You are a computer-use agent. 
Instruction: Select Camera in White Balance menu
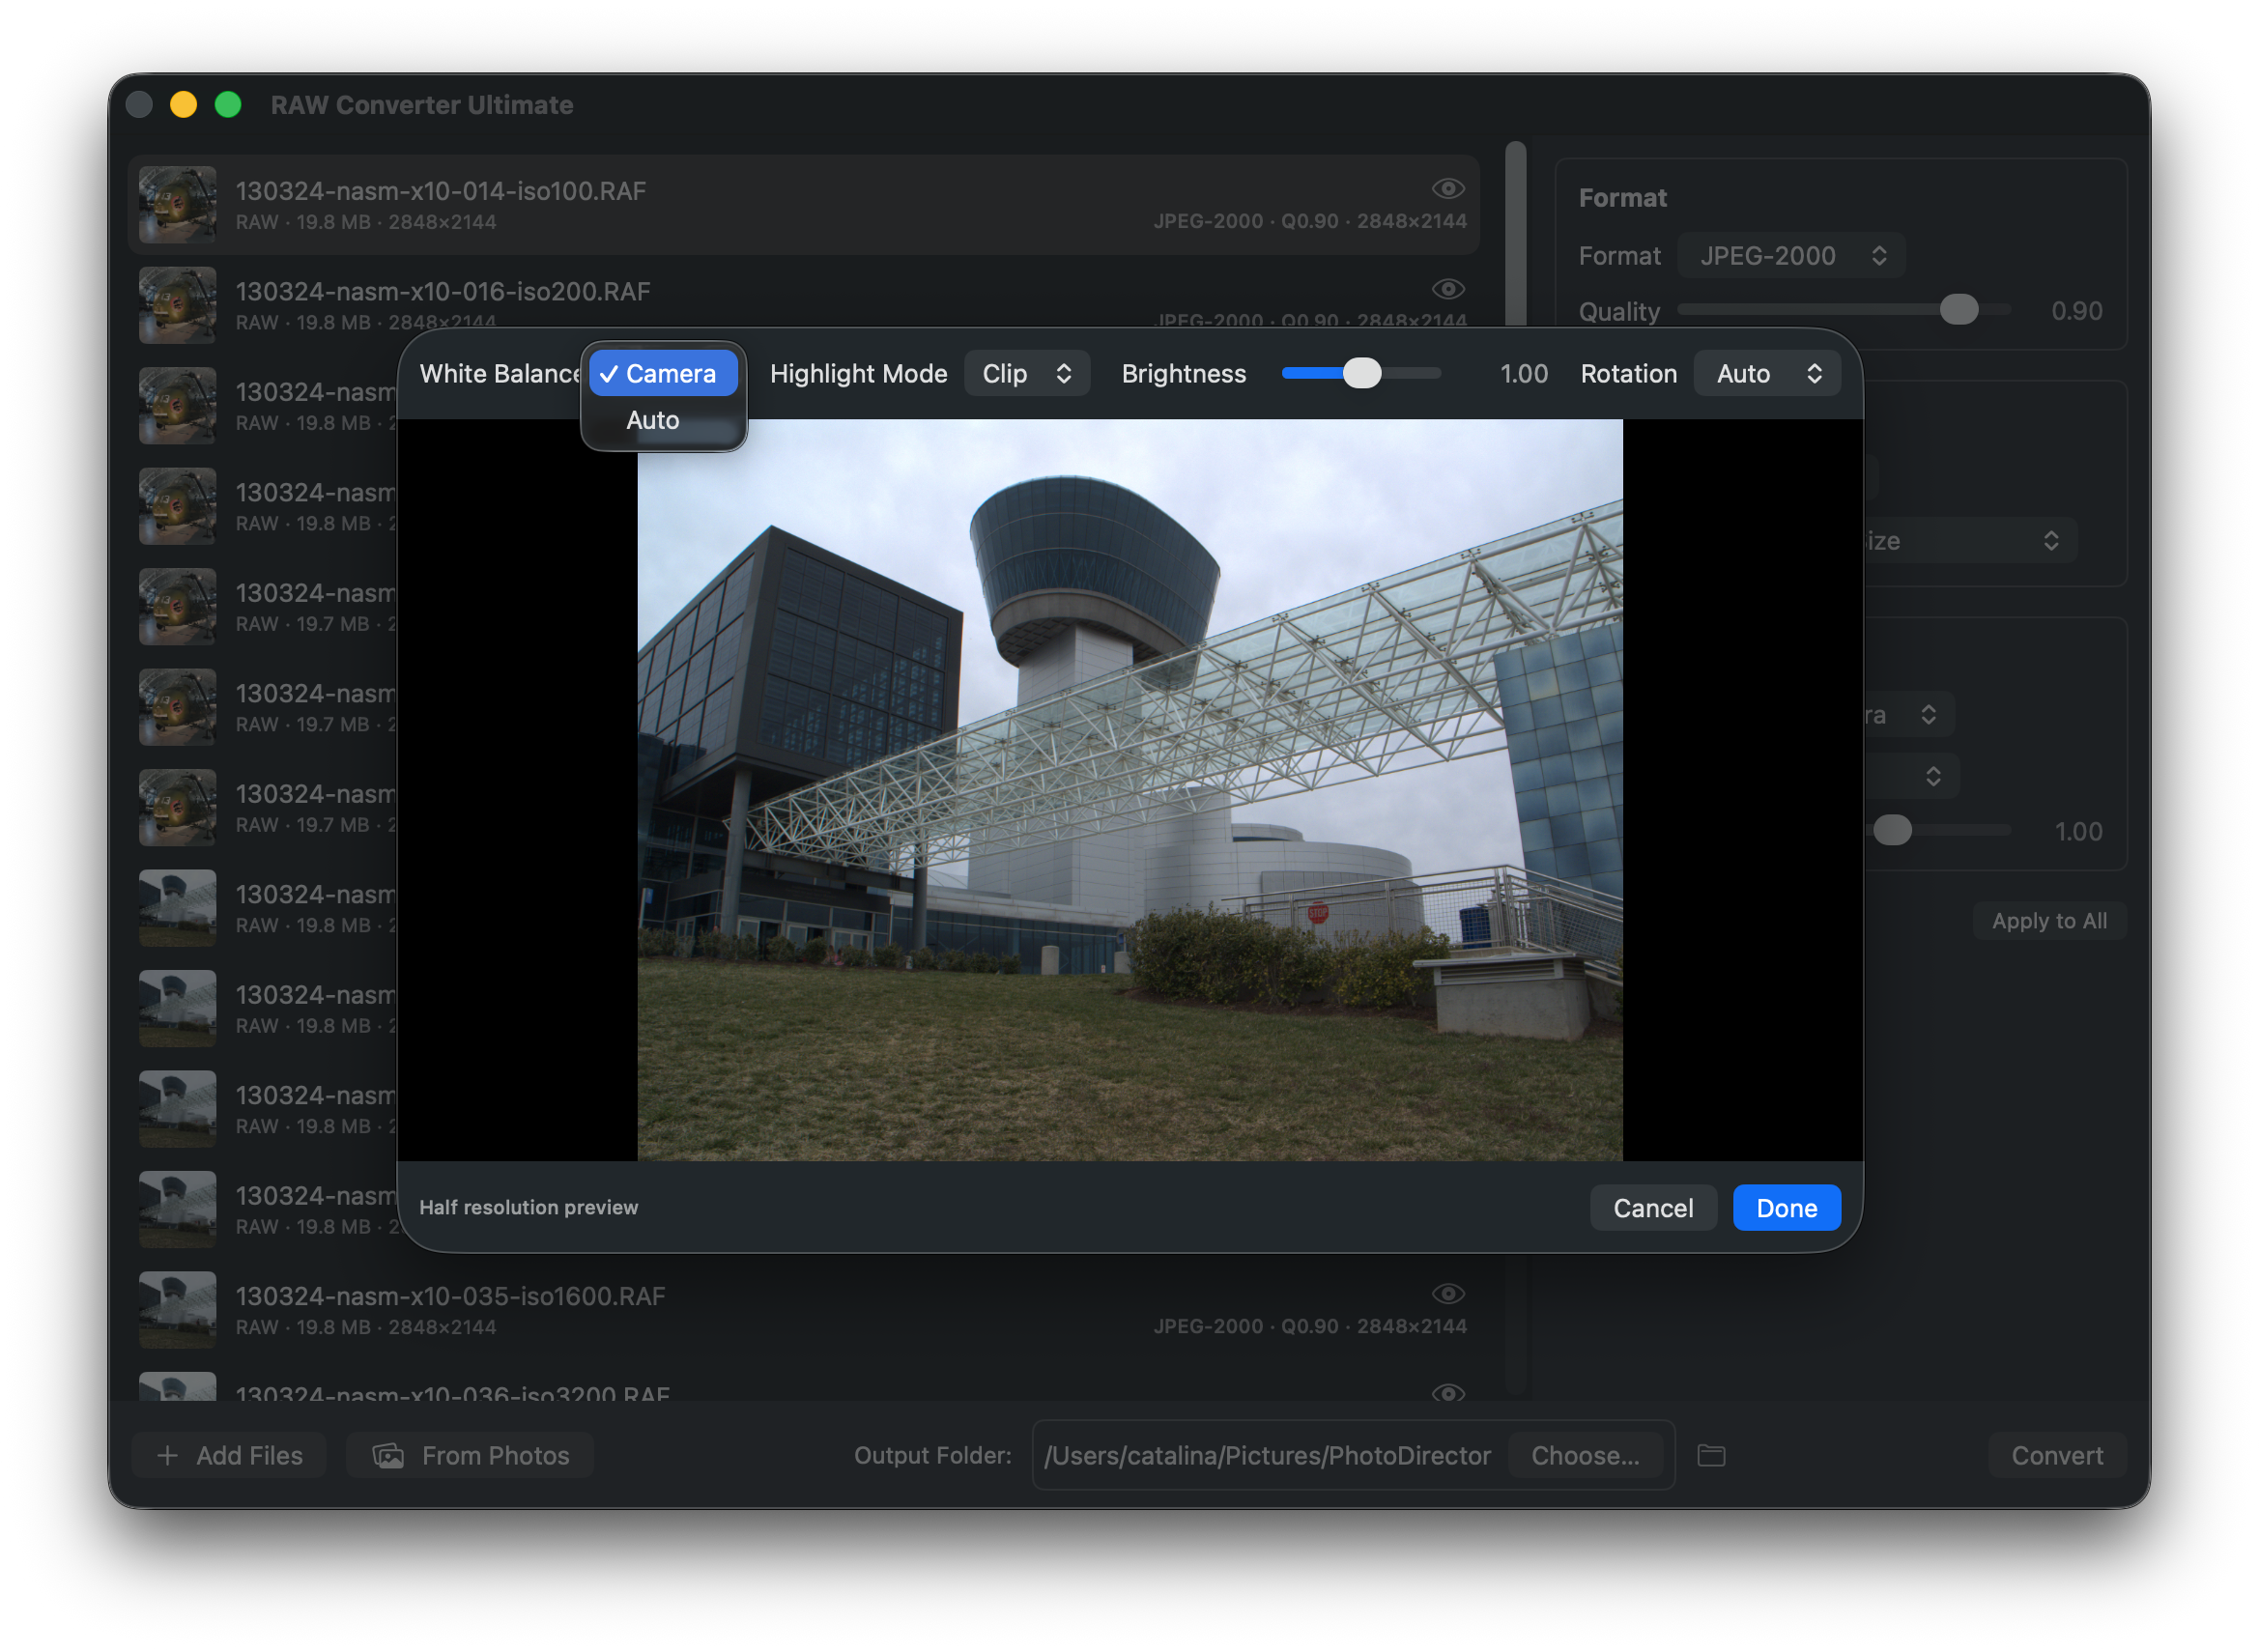coord(663,373)
